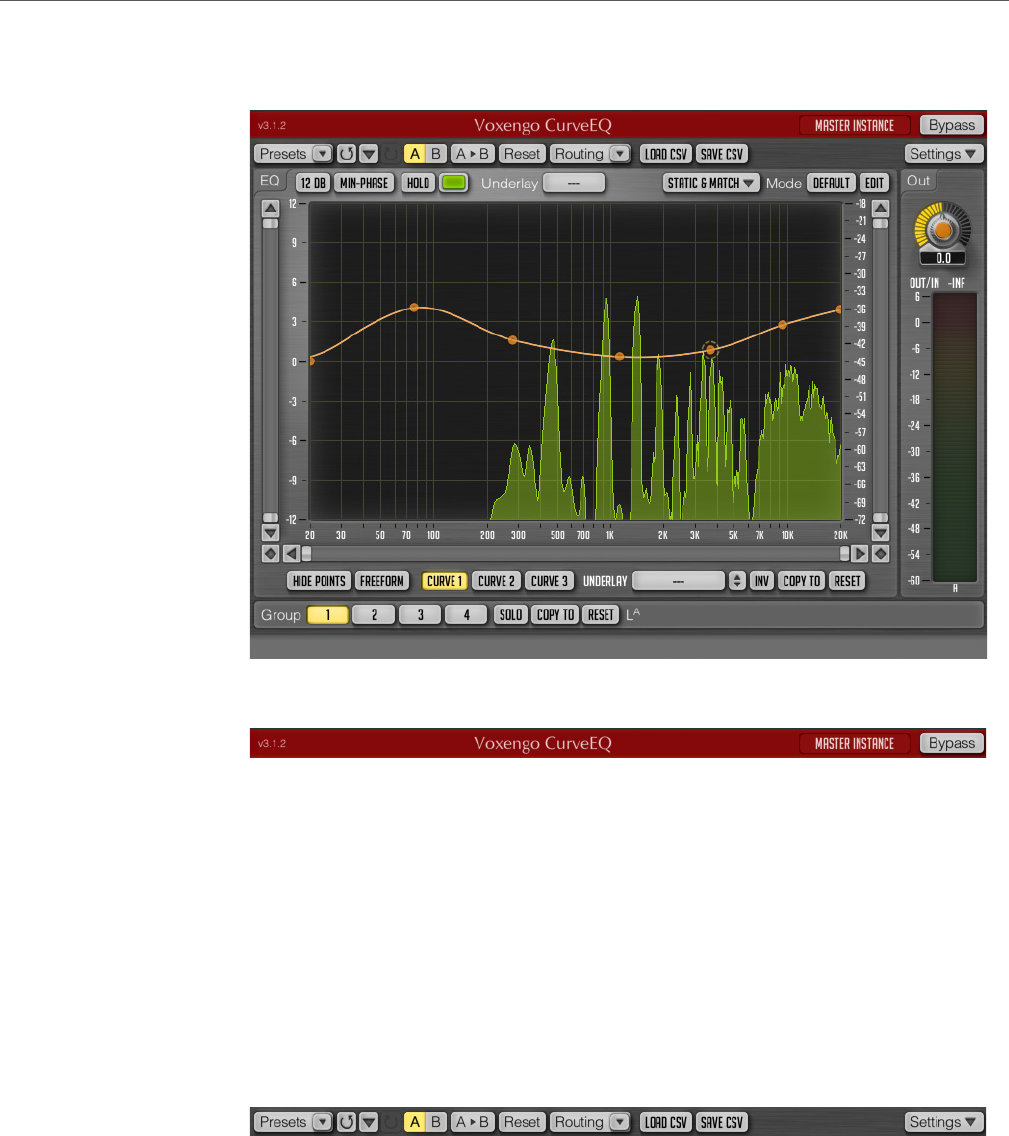Click the Out gain knob
The width and height of the screenshot is (1009, 1136).
point(942,230)
